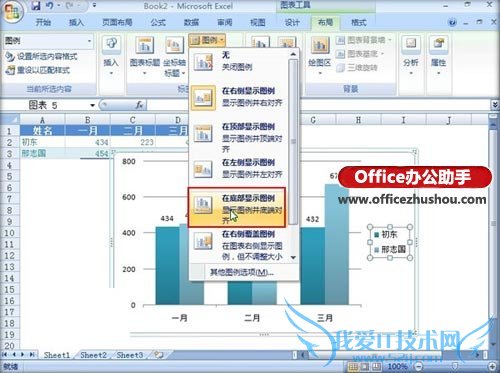Expand the 绘图区 dropdown arrow
Image resolution: width=500 pixels, height=373 pixels.
(x=320, y=73)
